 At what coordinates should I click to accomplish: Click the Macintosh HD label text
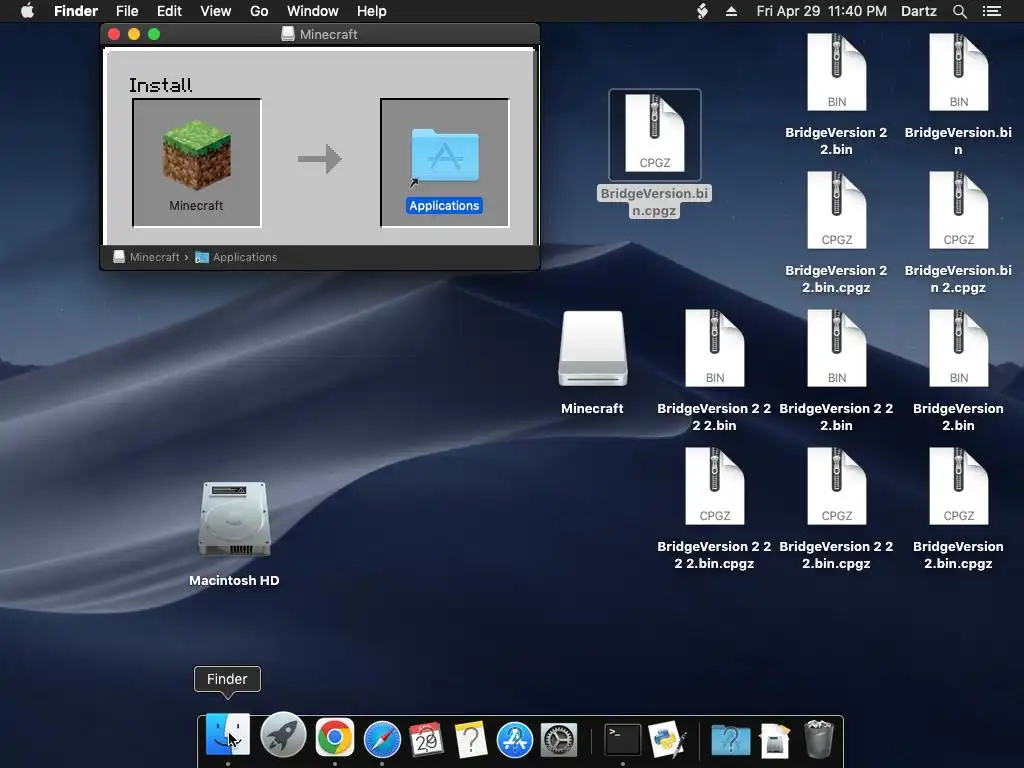[x=234, y=581]
